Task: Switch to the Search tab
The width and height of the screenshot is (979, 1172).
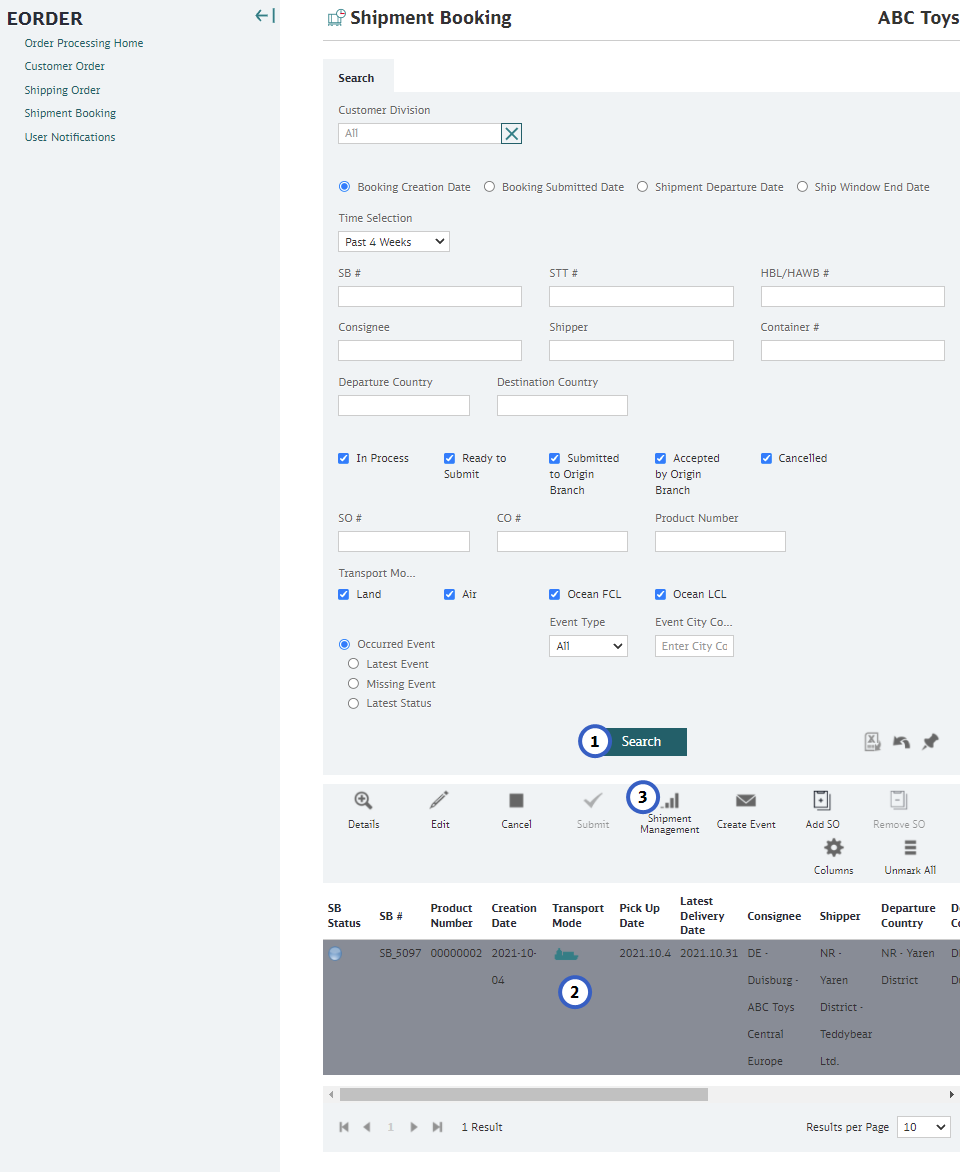Action: (356, 78)
